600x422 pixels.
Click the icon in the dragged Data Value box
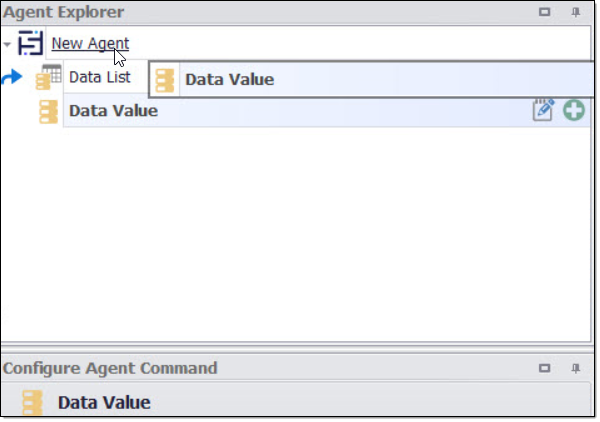tap(166, 80)
